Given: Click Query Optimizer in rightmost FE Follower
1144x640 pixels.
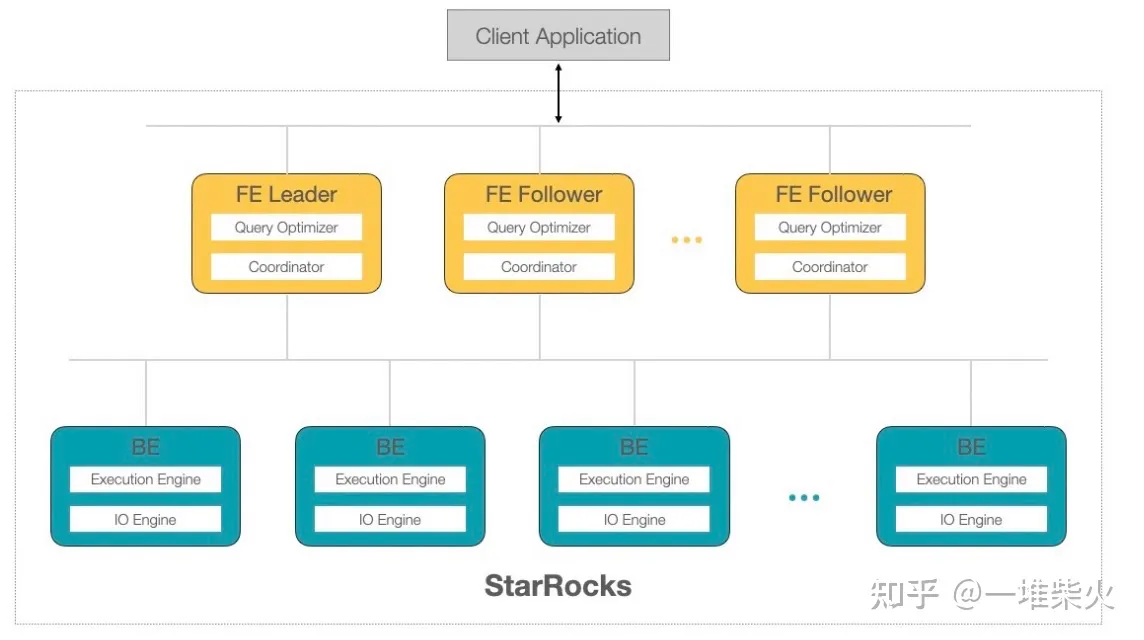Looking at the screenshot, I should tap(830, 227).
